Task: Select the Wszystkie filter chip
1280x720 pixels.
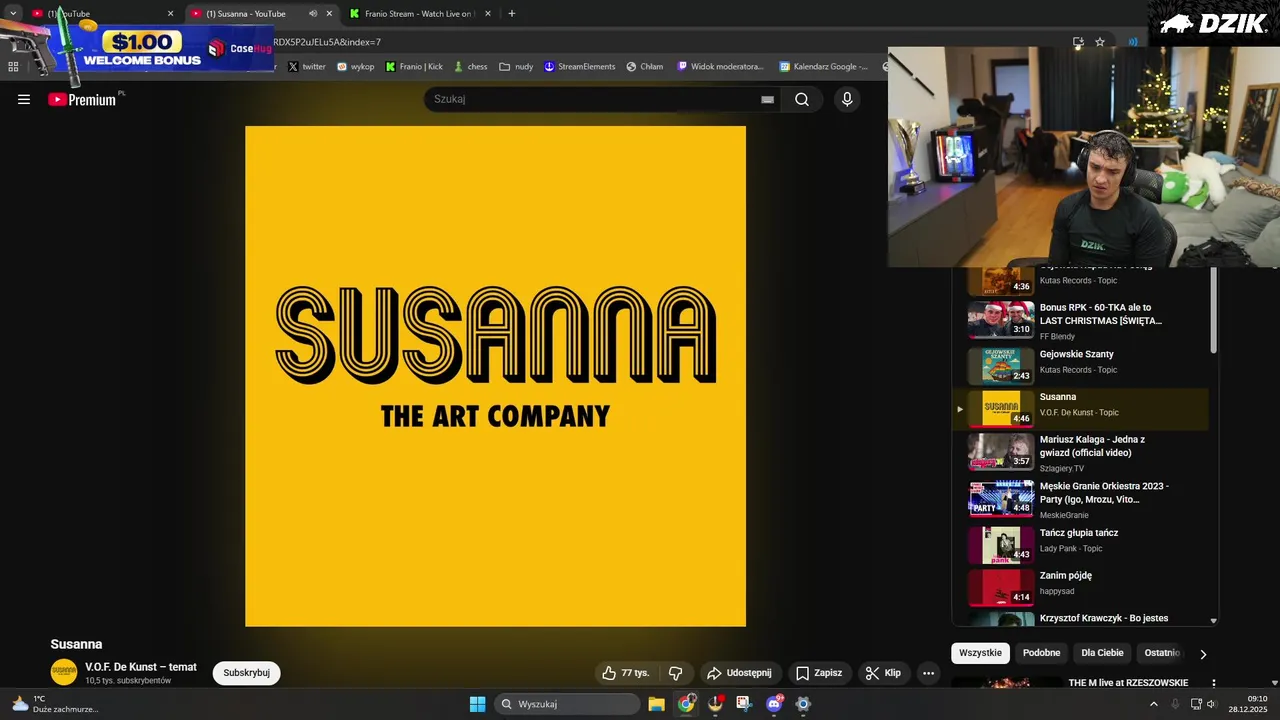Action: coord(980,653)
